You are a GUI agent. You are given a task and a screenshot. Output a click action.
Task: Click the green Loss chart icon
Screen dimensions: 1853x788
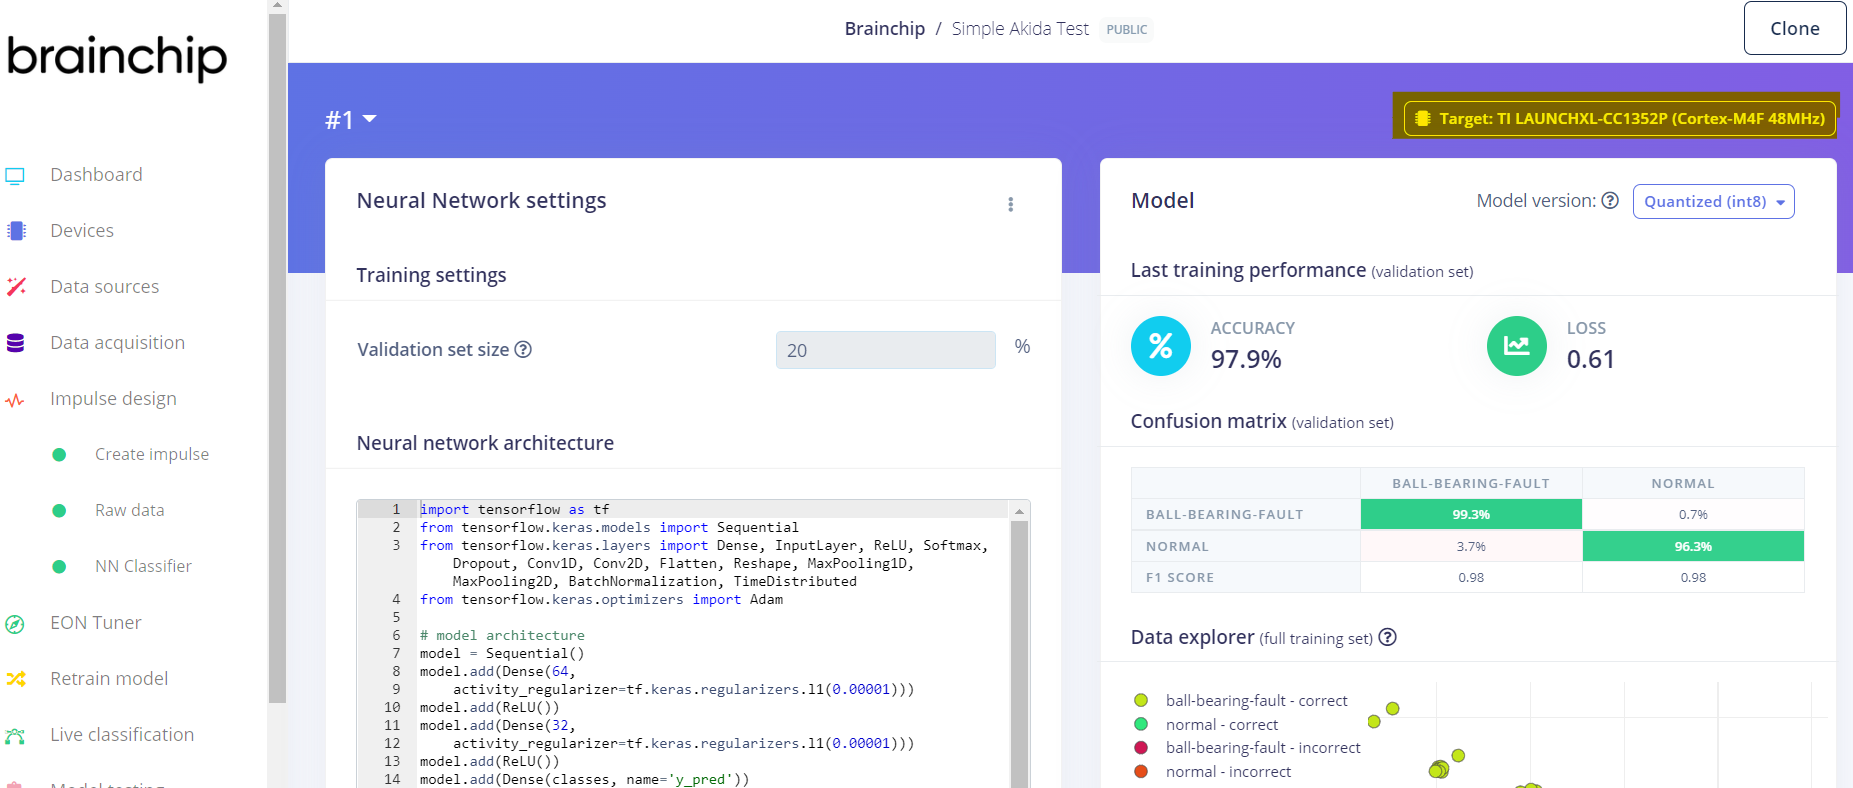tap(1517, 346)
